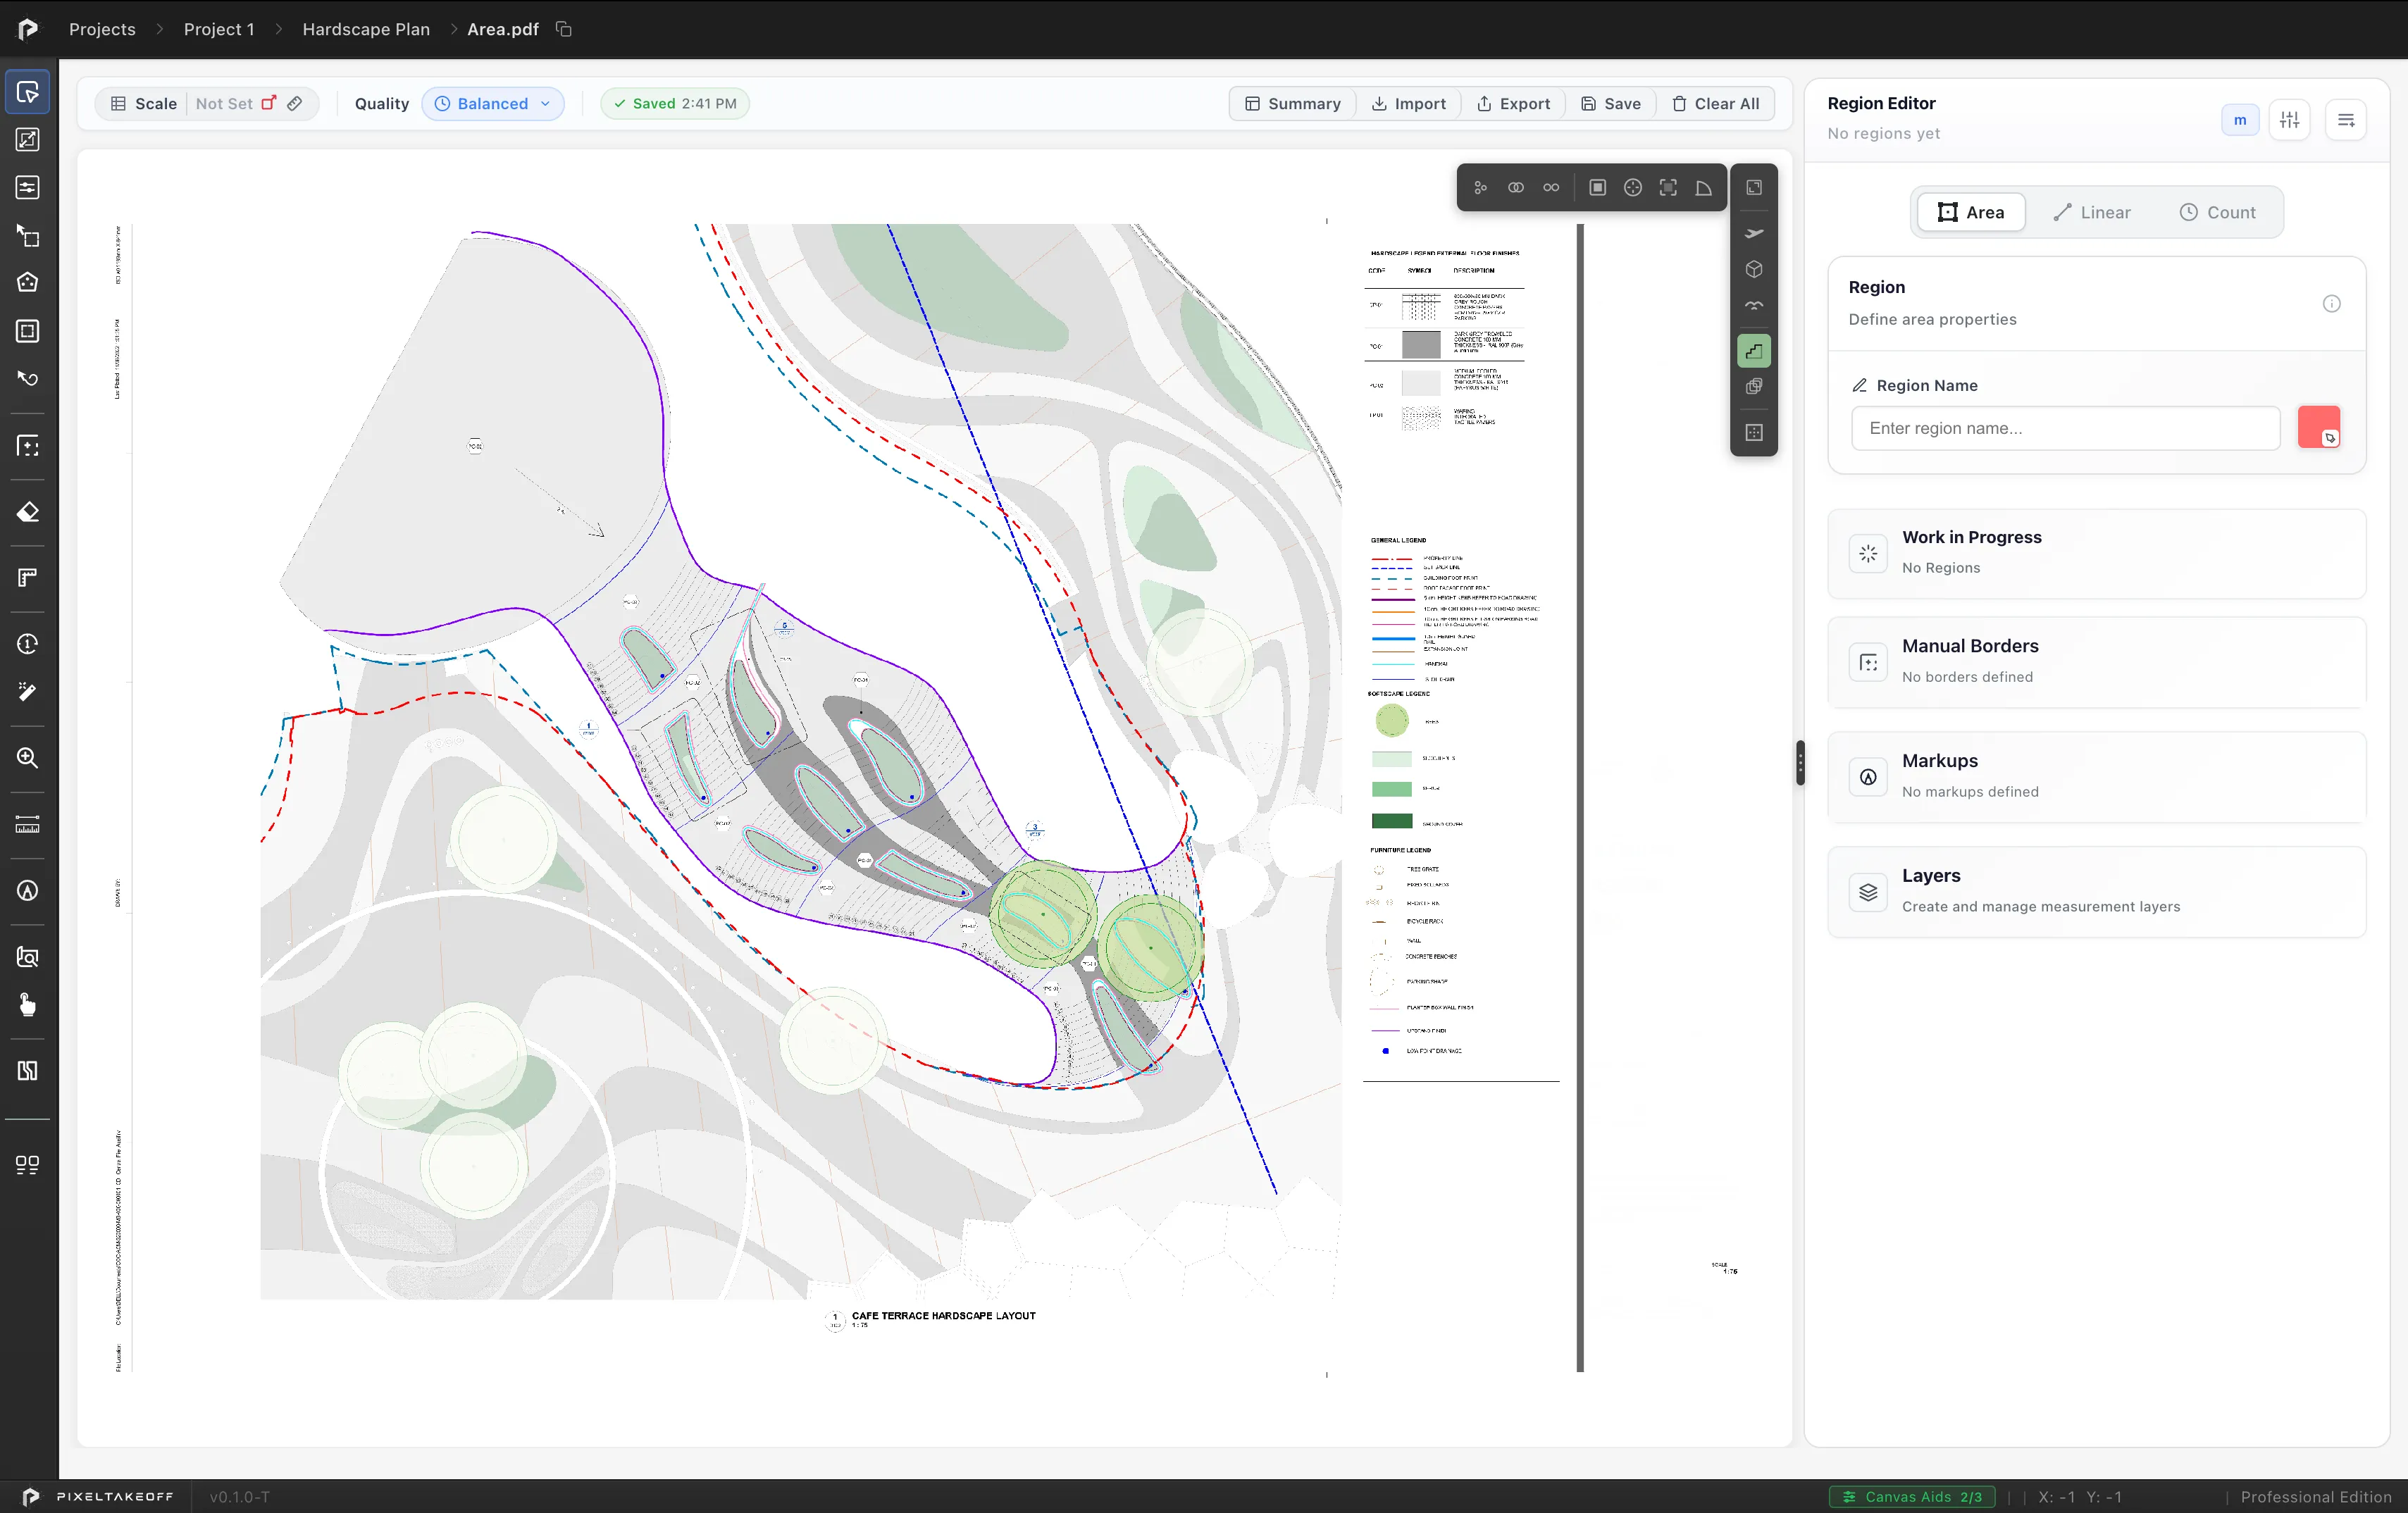This screenshot has height=1513, width=2408.
Task: Click the two separate circles icon
Action: [1551, 188]
